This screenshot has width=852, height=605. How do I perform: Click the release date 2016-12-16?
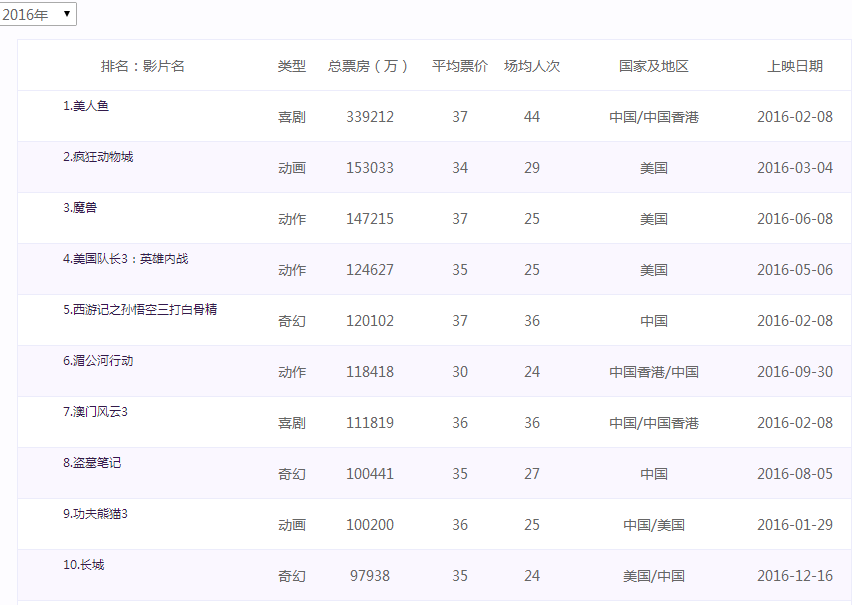(795, 576)
